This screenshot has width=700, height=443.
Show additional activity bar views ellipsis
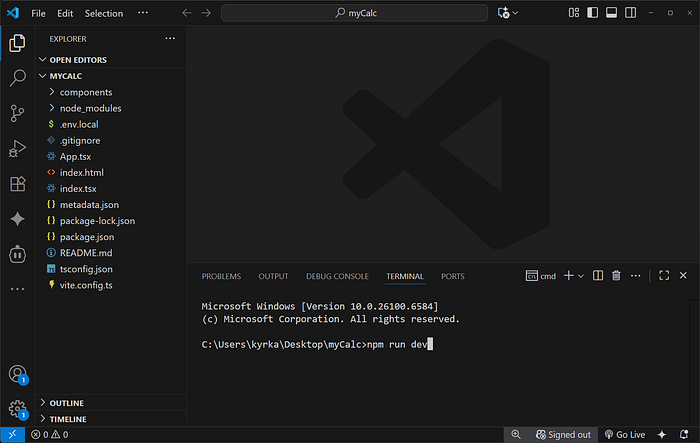[17, 289]
